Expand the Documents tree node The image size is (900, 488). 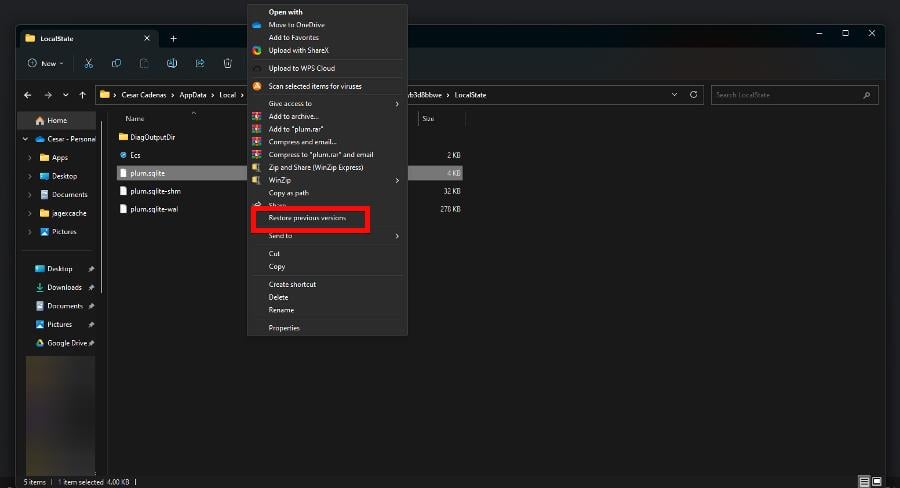tap(30, 195)
